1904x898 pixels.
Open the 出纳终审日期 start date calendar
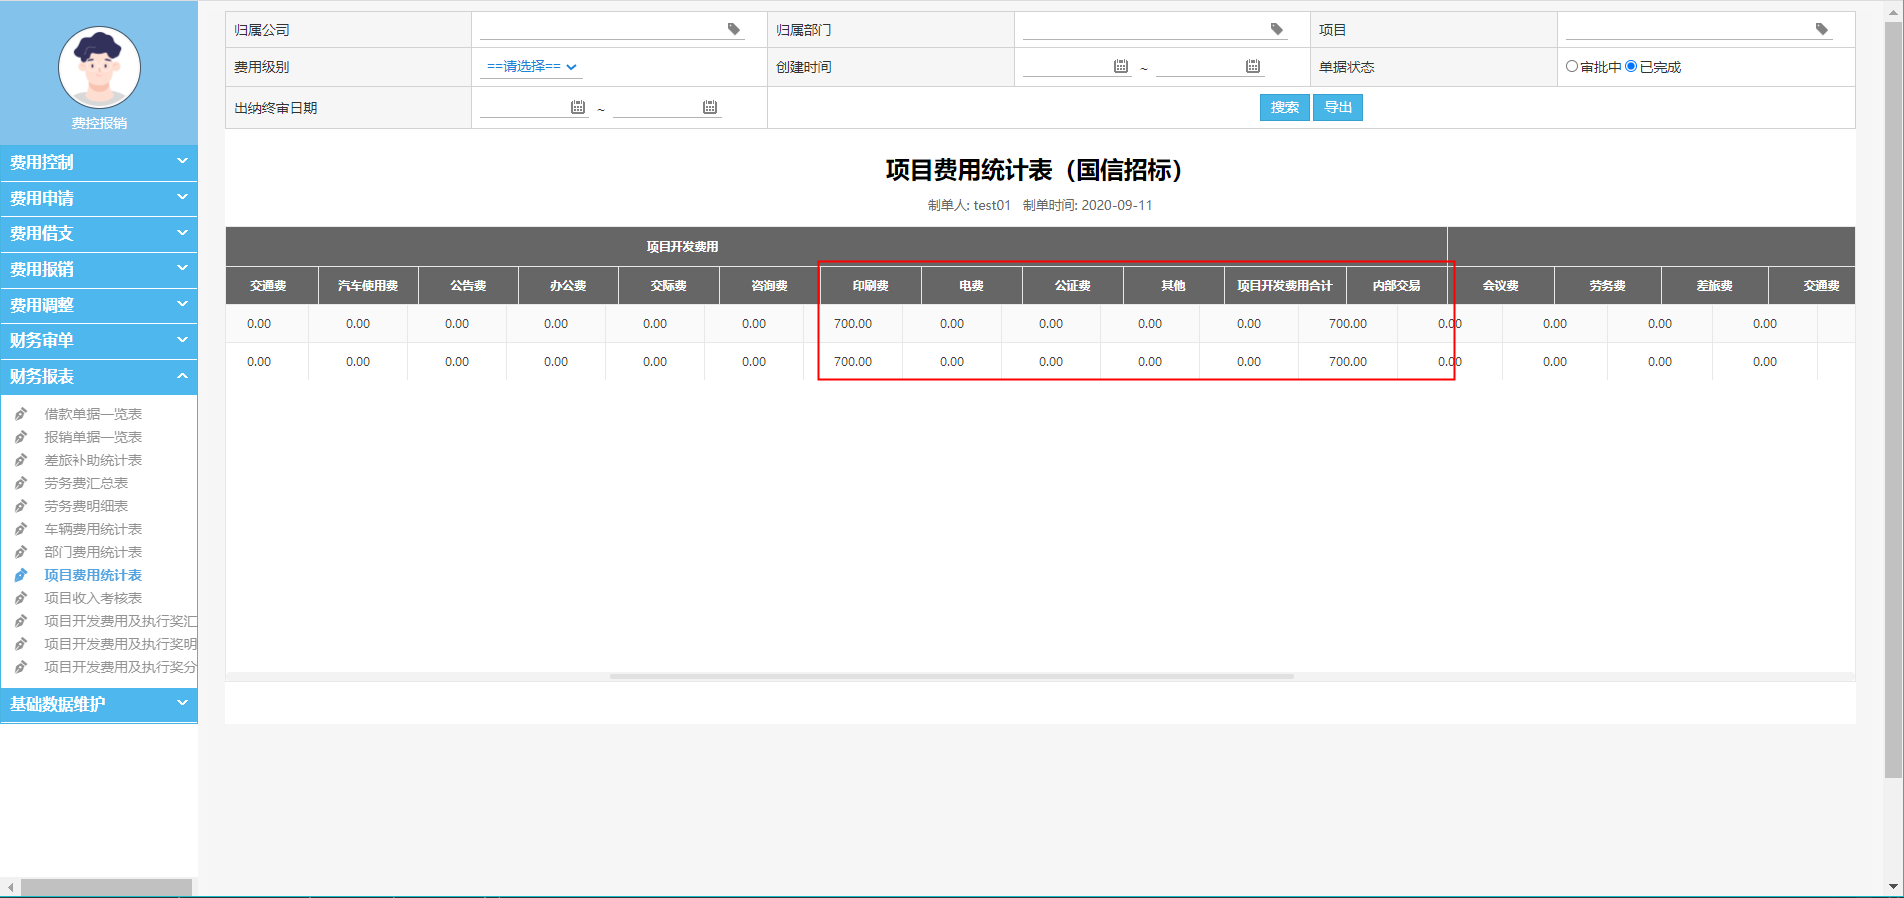click(578, 107)
